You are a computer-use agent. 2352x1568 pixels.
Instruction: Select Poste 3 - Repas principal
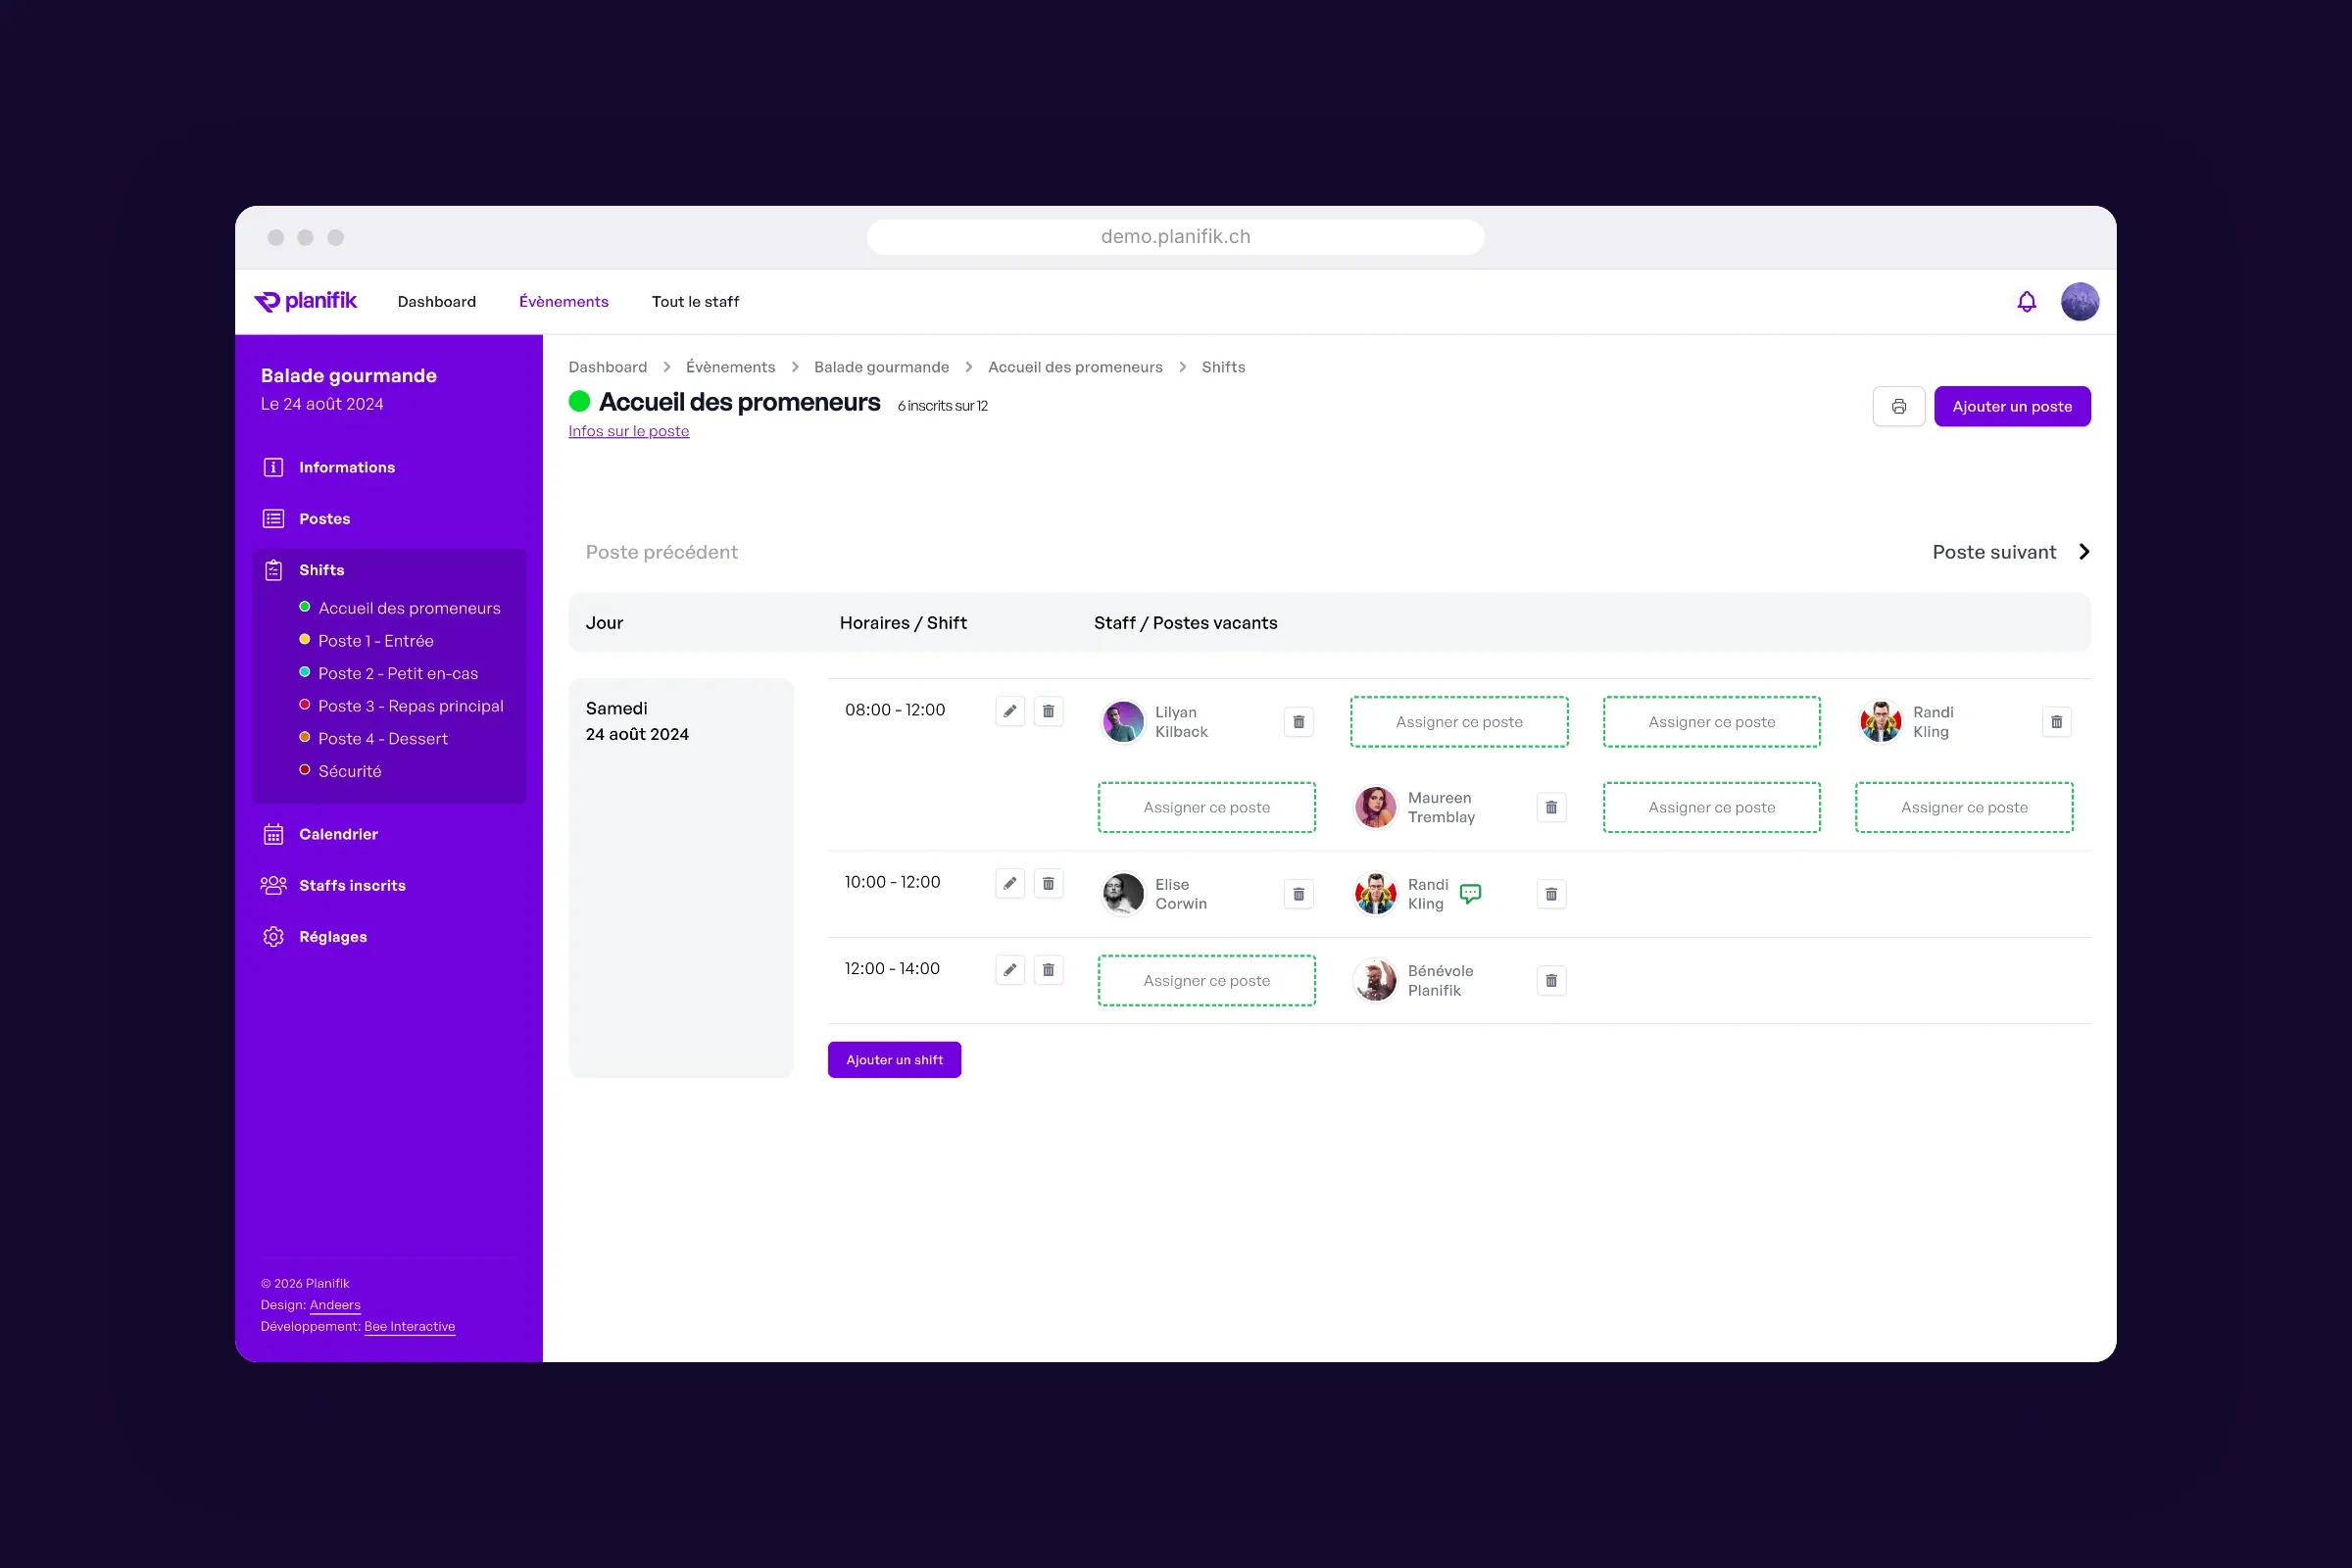pos(410,706)
